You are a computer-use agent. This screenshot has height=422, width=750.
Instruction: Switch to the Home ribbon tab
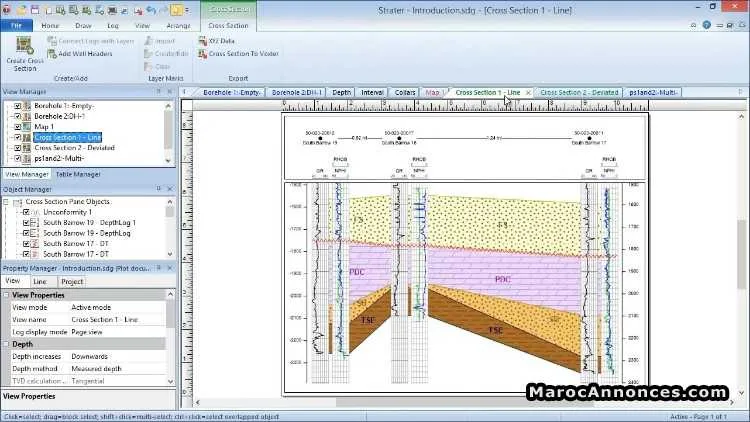click(50, 25)
